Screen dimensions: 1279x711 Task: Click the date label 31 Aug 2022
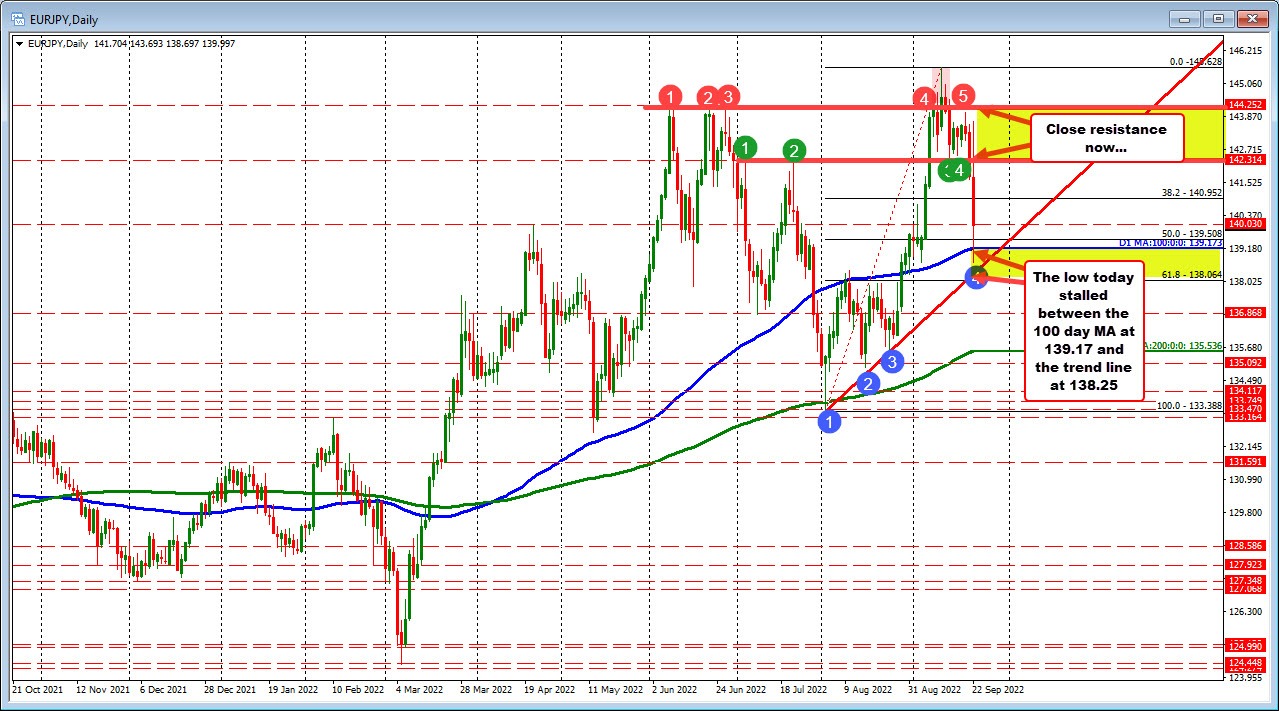point(932,690)
